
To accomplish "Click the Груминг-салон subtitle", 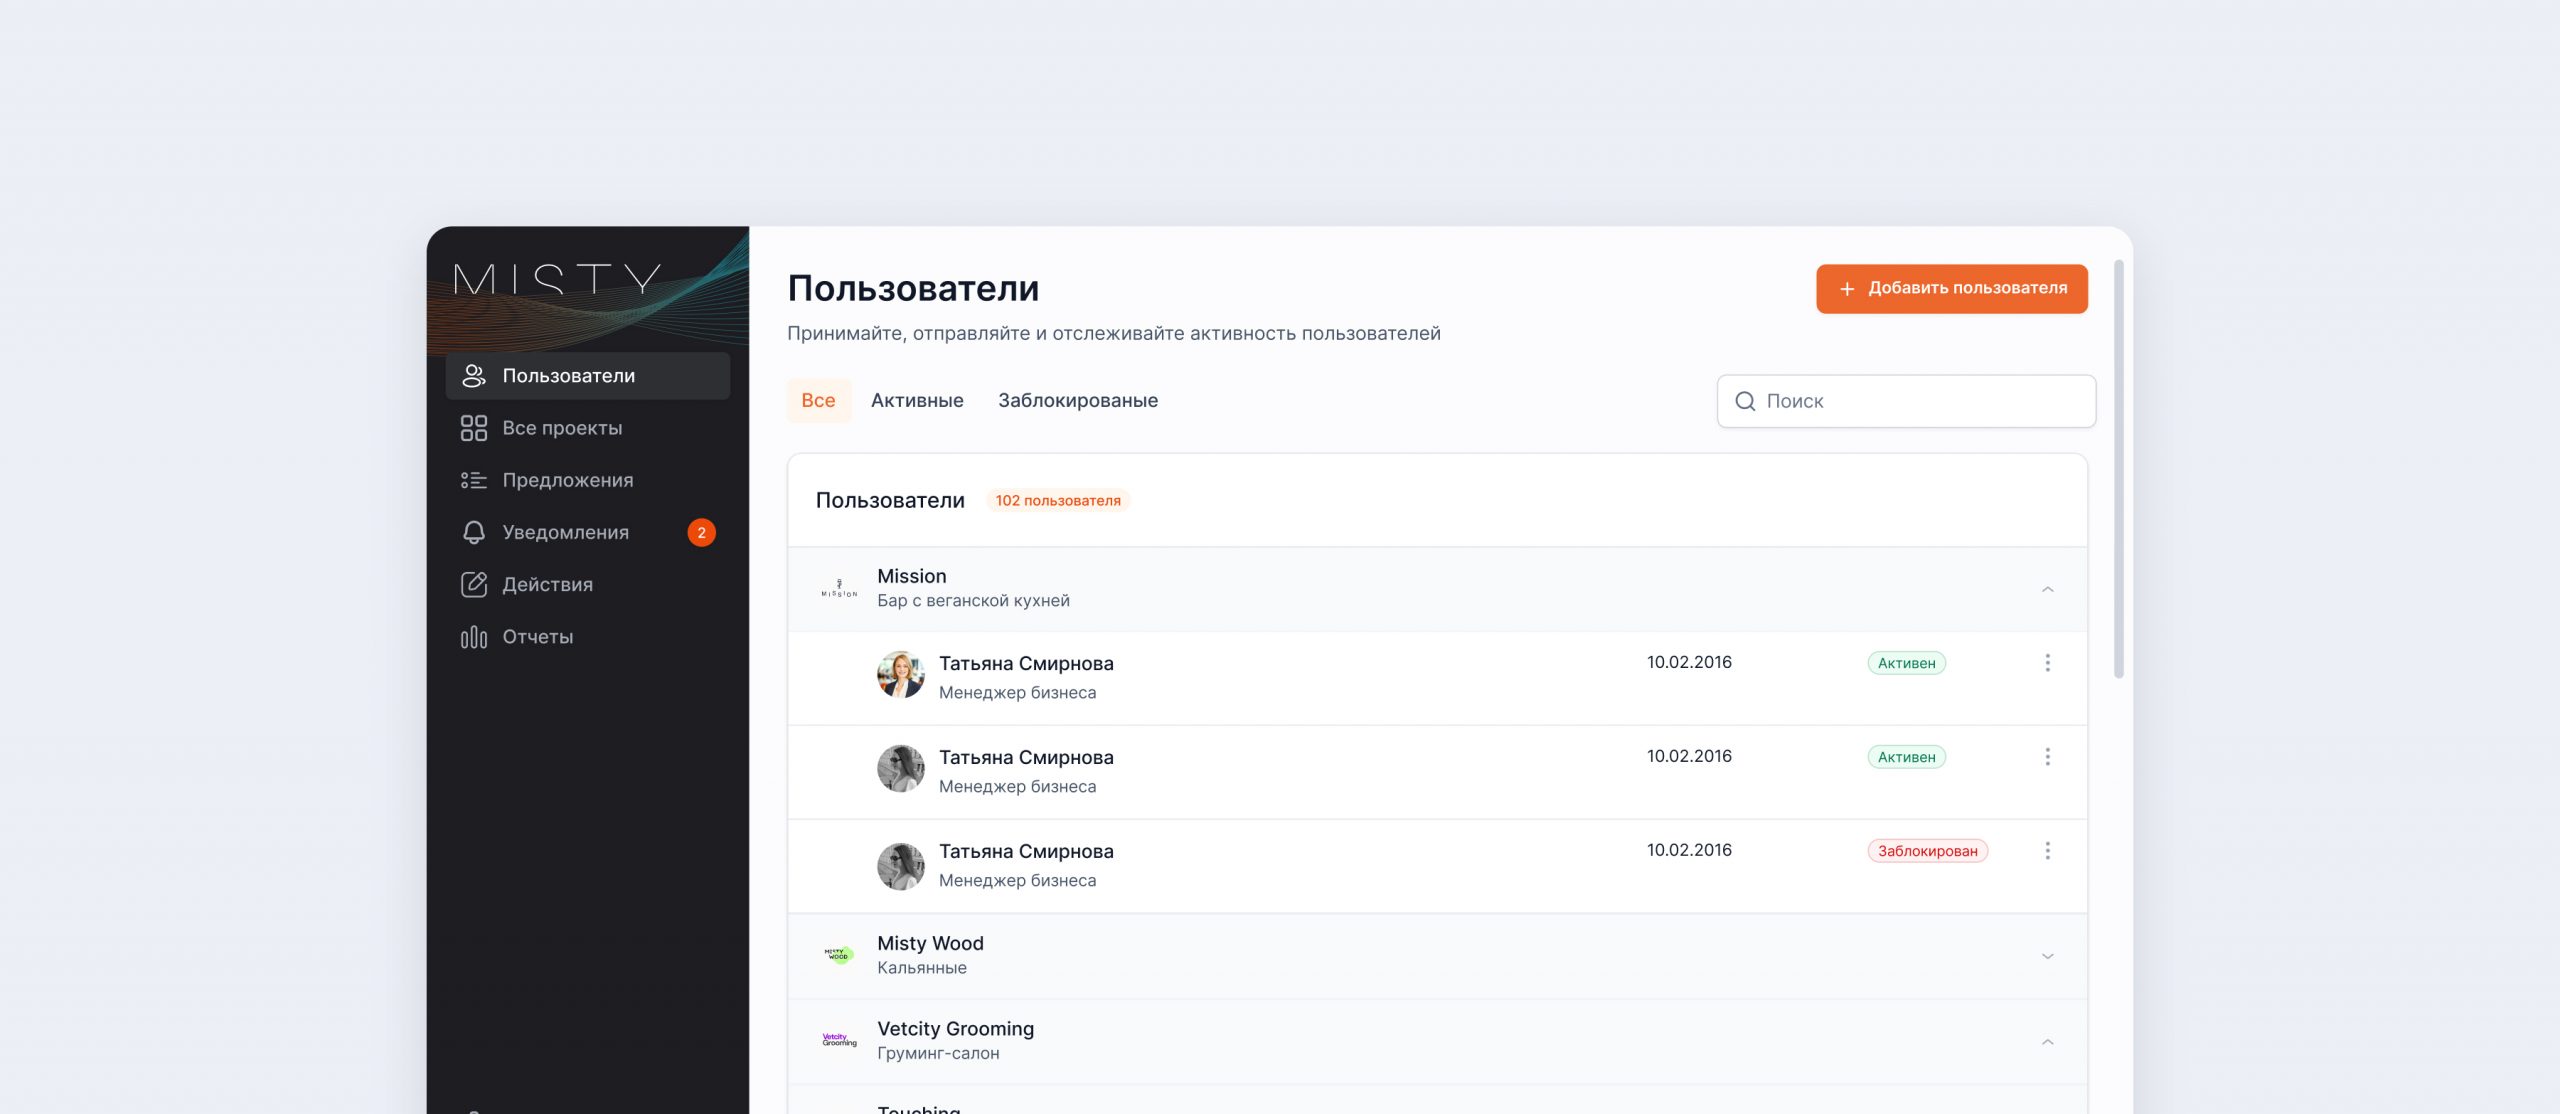I will [x=938, y=1054].
